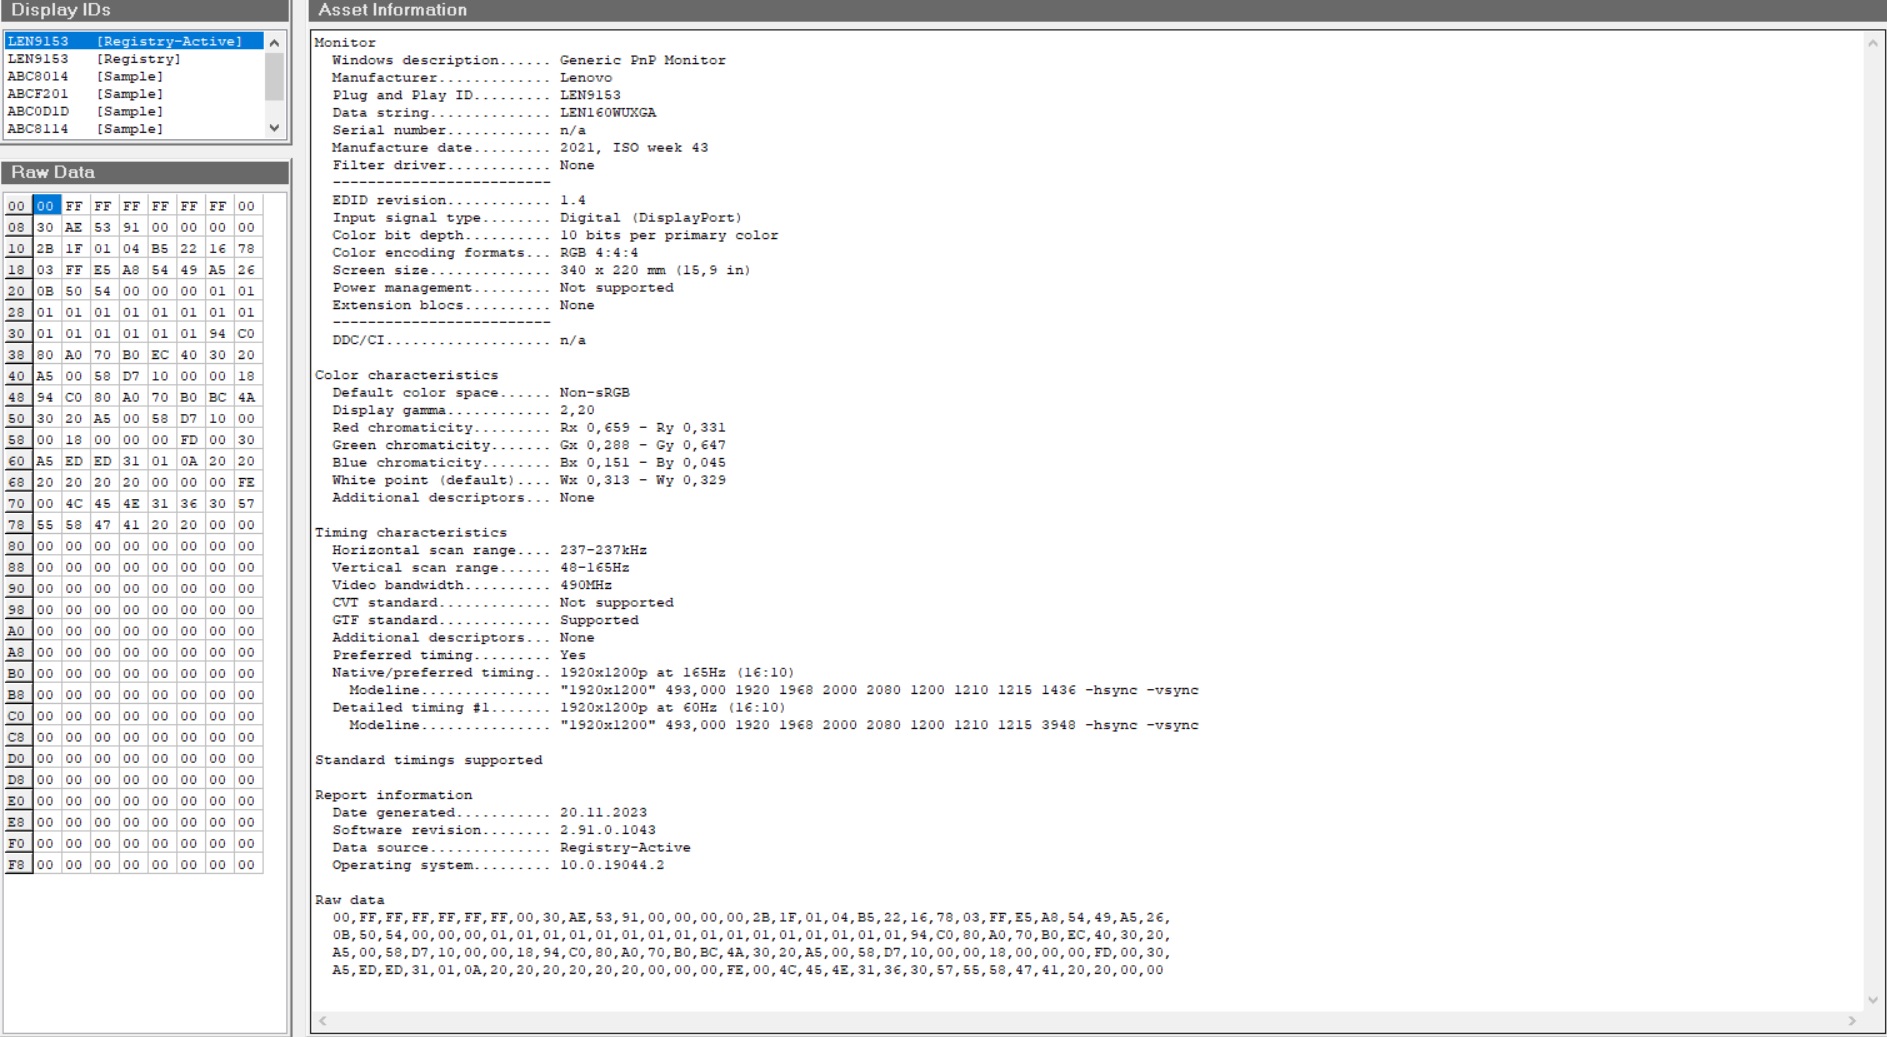The width and height of the screenshot is (1887, 1037).
Task: Click the horizontal scan range '237-237kHz'
Action: [604, 550]
